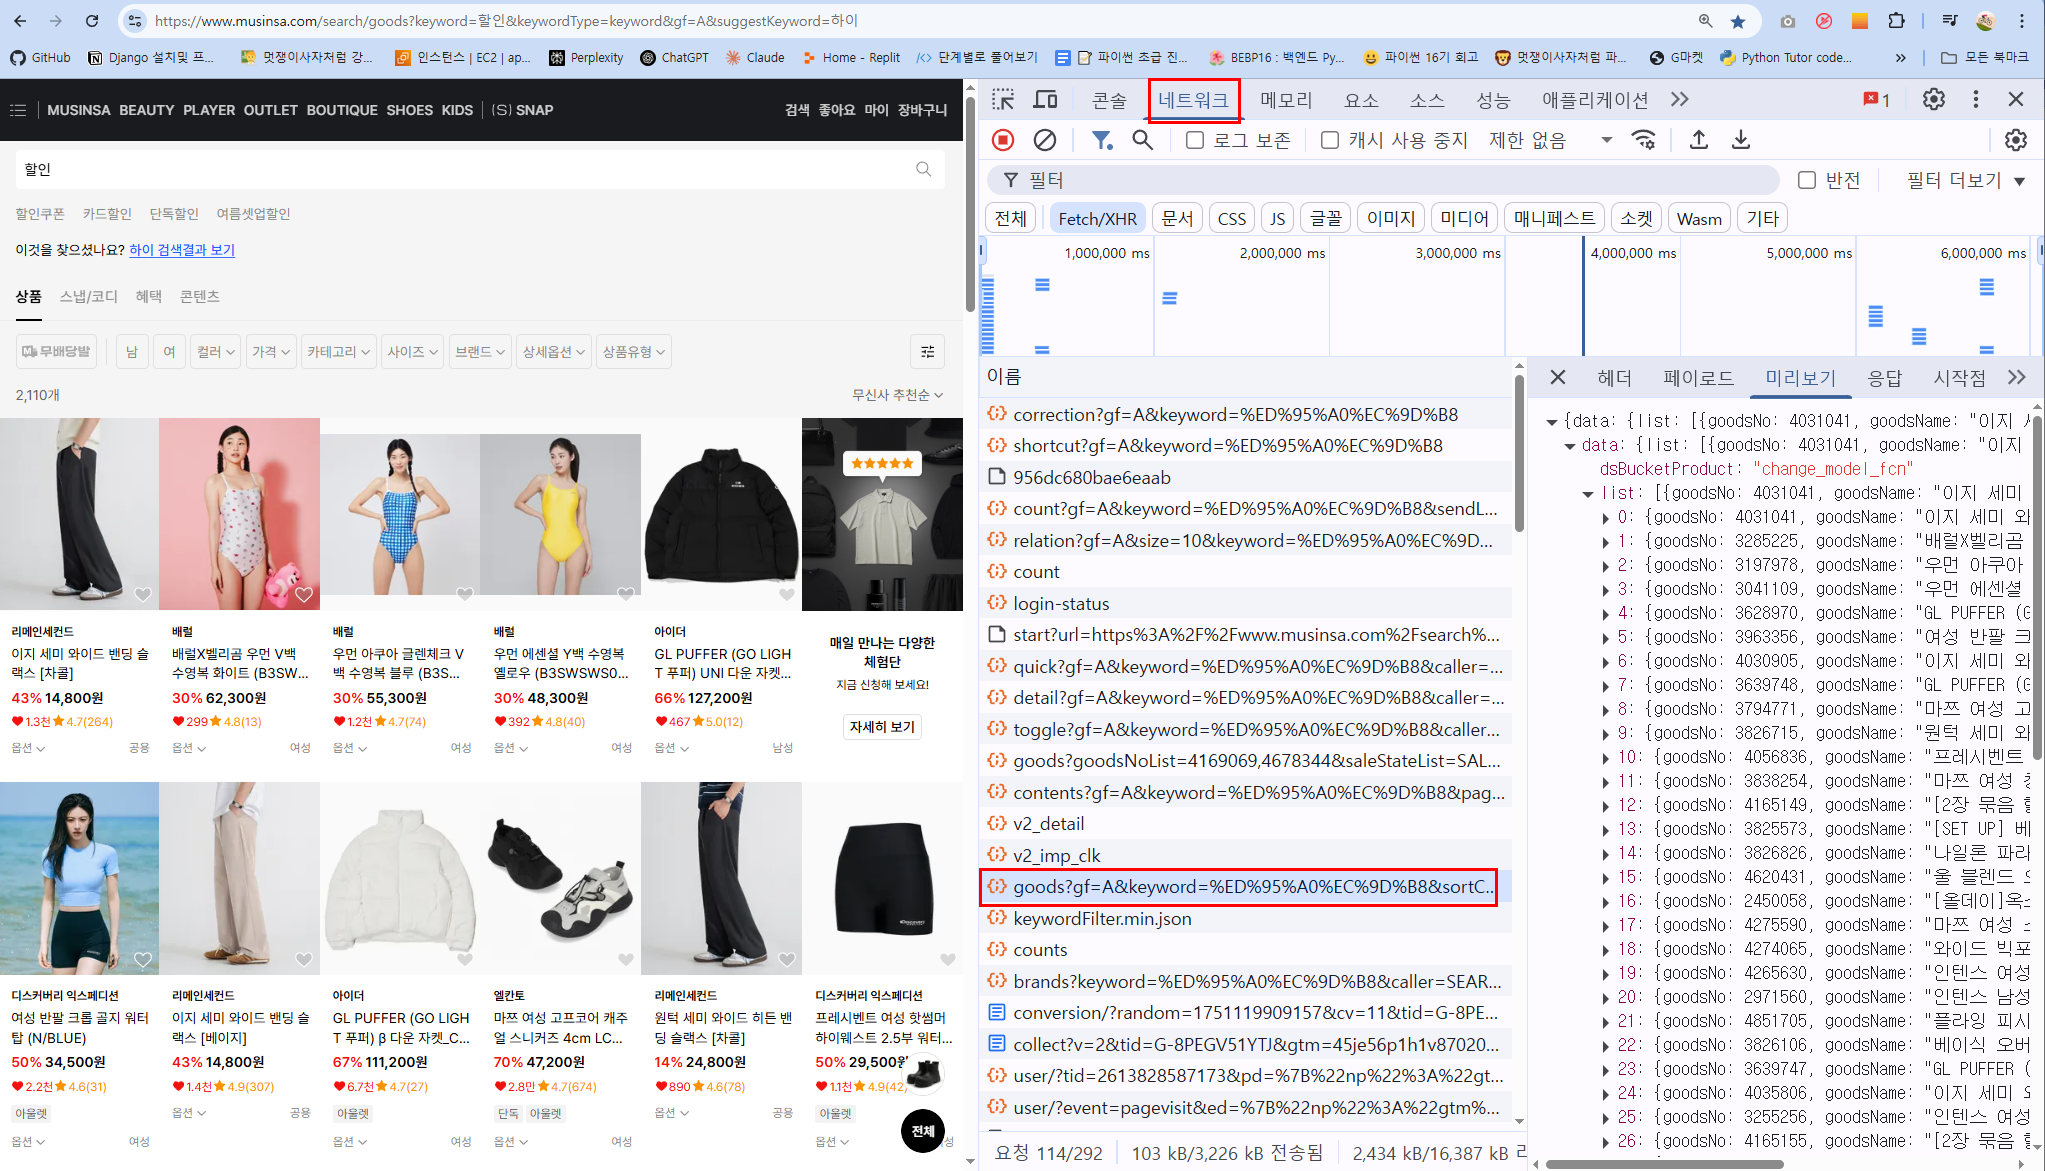Viewport: 2045px width, 1171px height.
Task: Toggle the 반전 checkbox
Action: click(1807, 180)
